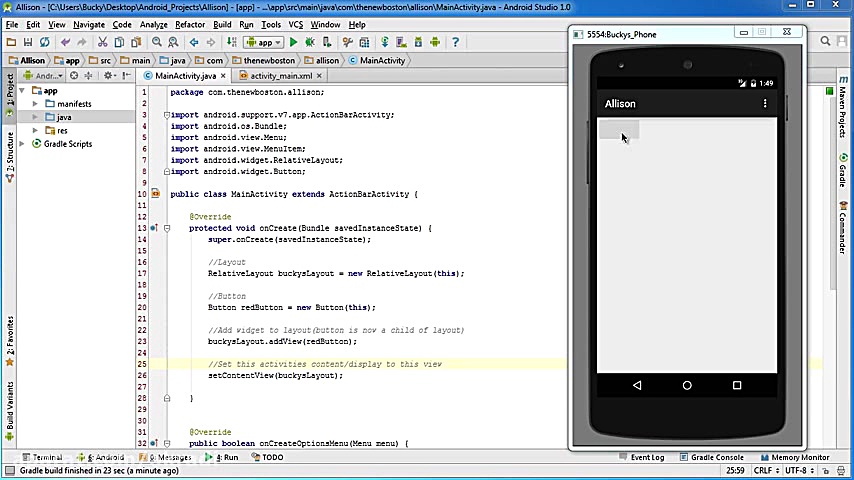Open the Gradle Console panel
Image resolution: width=854 pixels, height=480 pixels.
(x=712, y=457)
